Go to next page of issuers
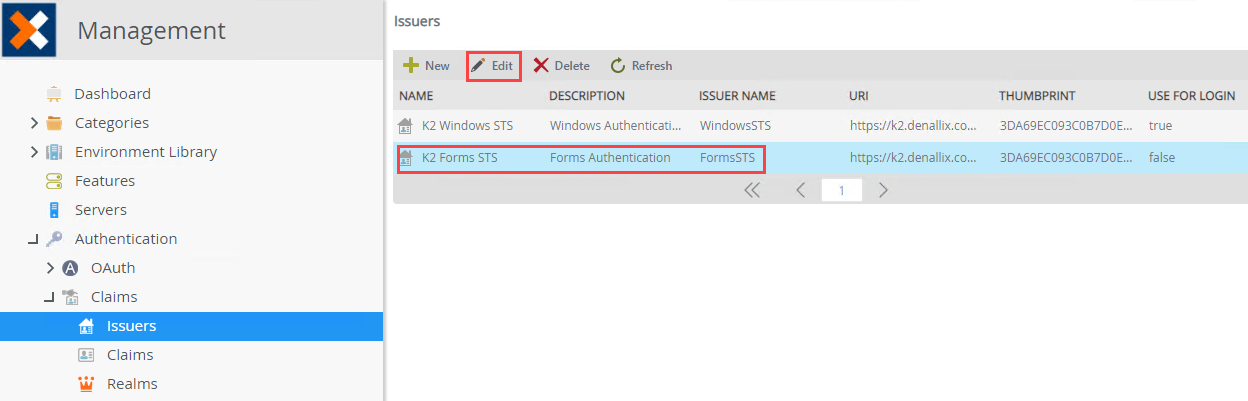The height and width of the screenshot is (401, 1248). (x=883, y=190)
